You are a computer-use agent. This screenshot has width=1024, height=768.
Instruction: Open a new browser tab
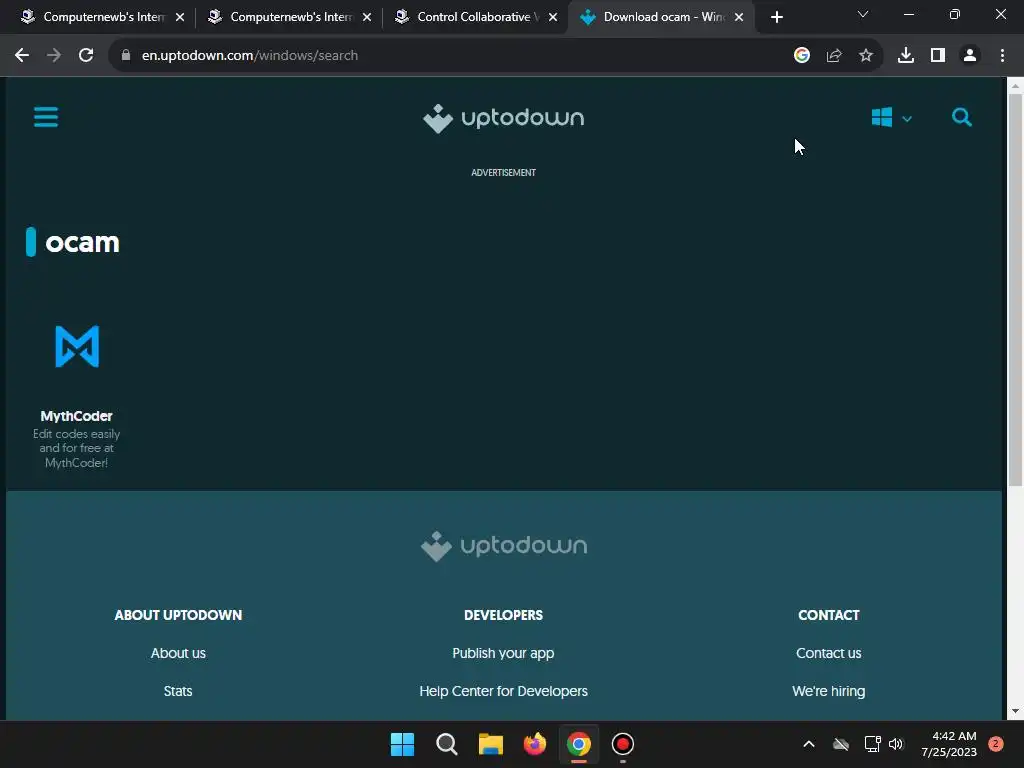click(776, 17)
